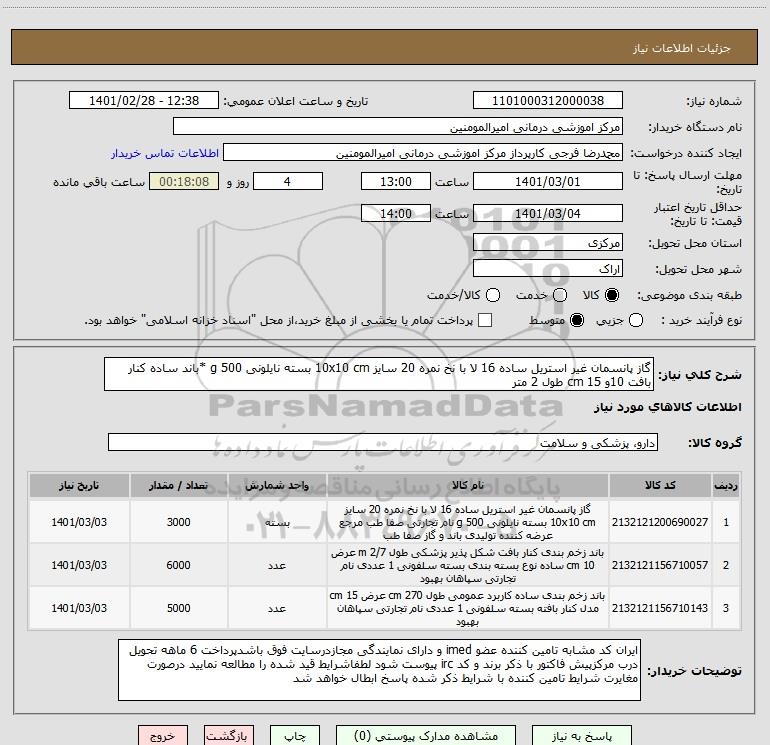This screenshot has width=770, height=745.
Task: Choose جزیی purchase process radio
Action: click(635, 320)
